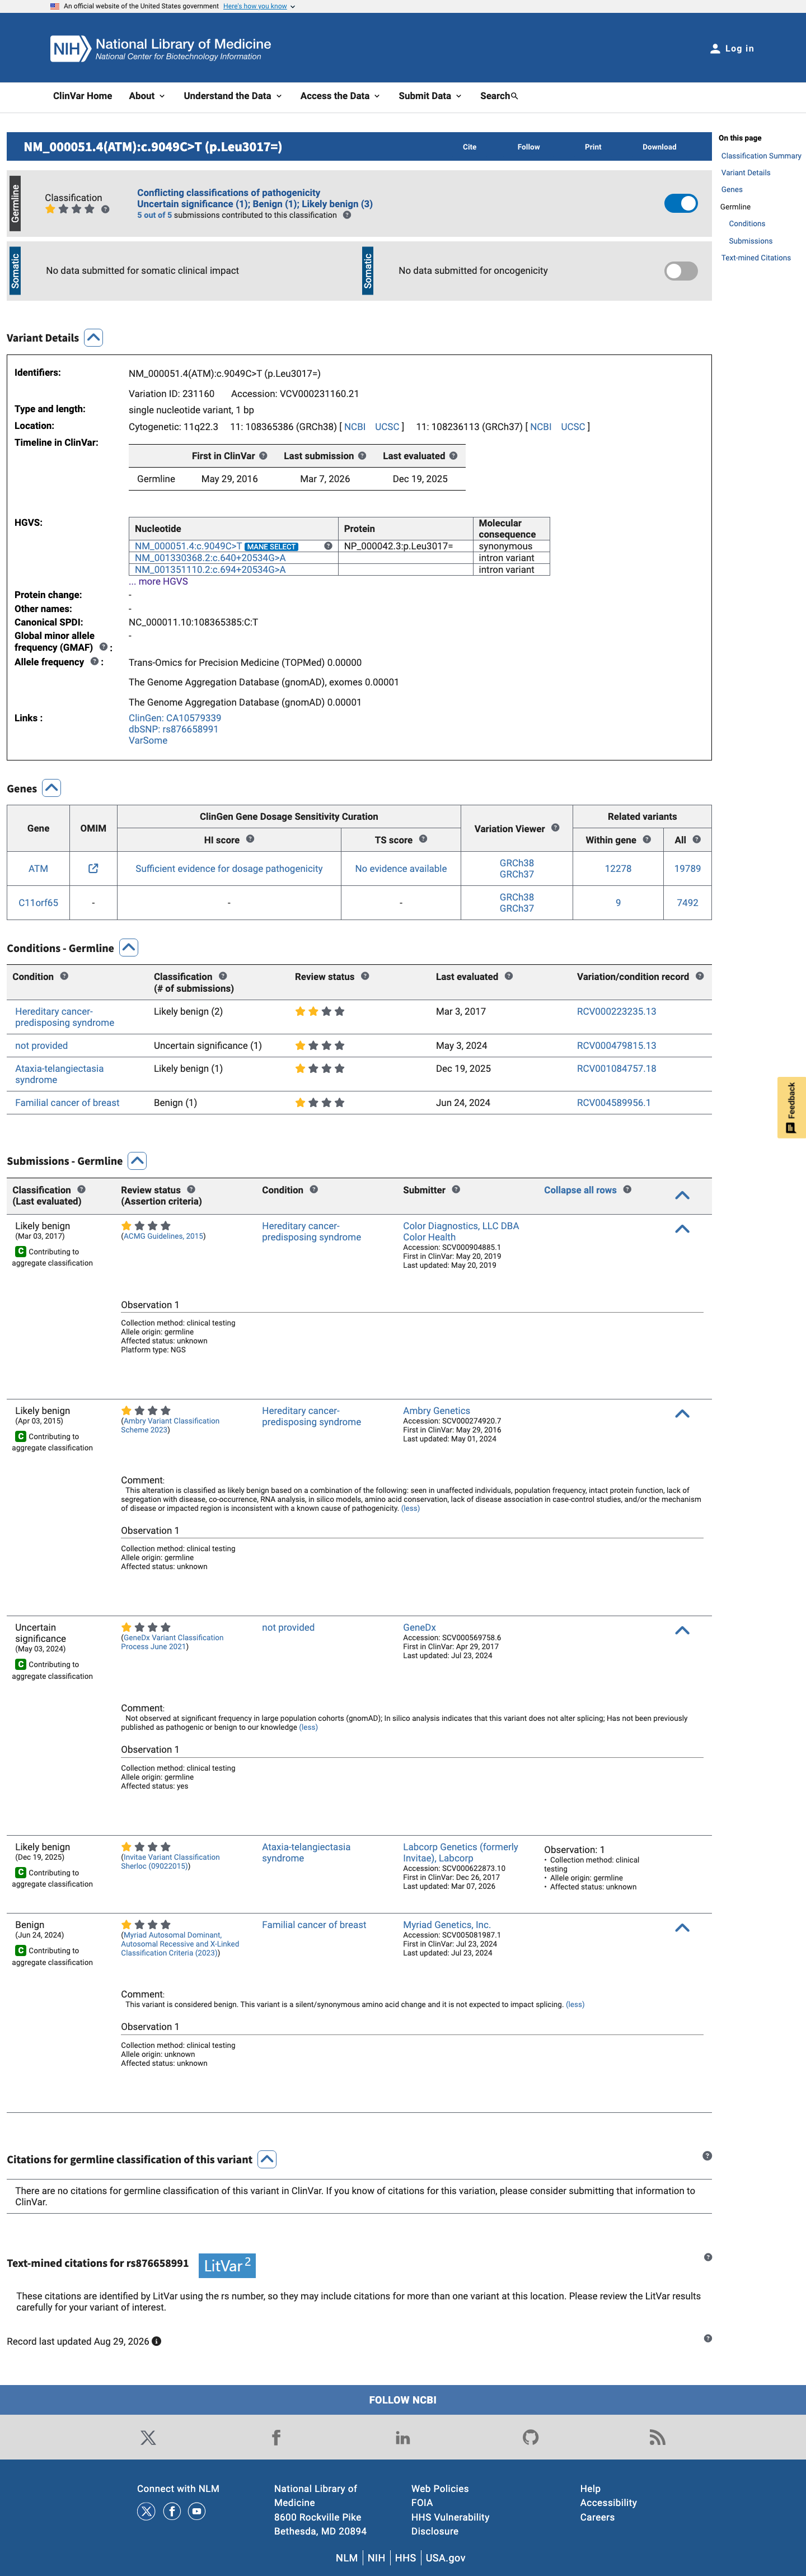806x2576 pixels.
Task: Collapse the Genes section
Action: (x=52, y=788)
